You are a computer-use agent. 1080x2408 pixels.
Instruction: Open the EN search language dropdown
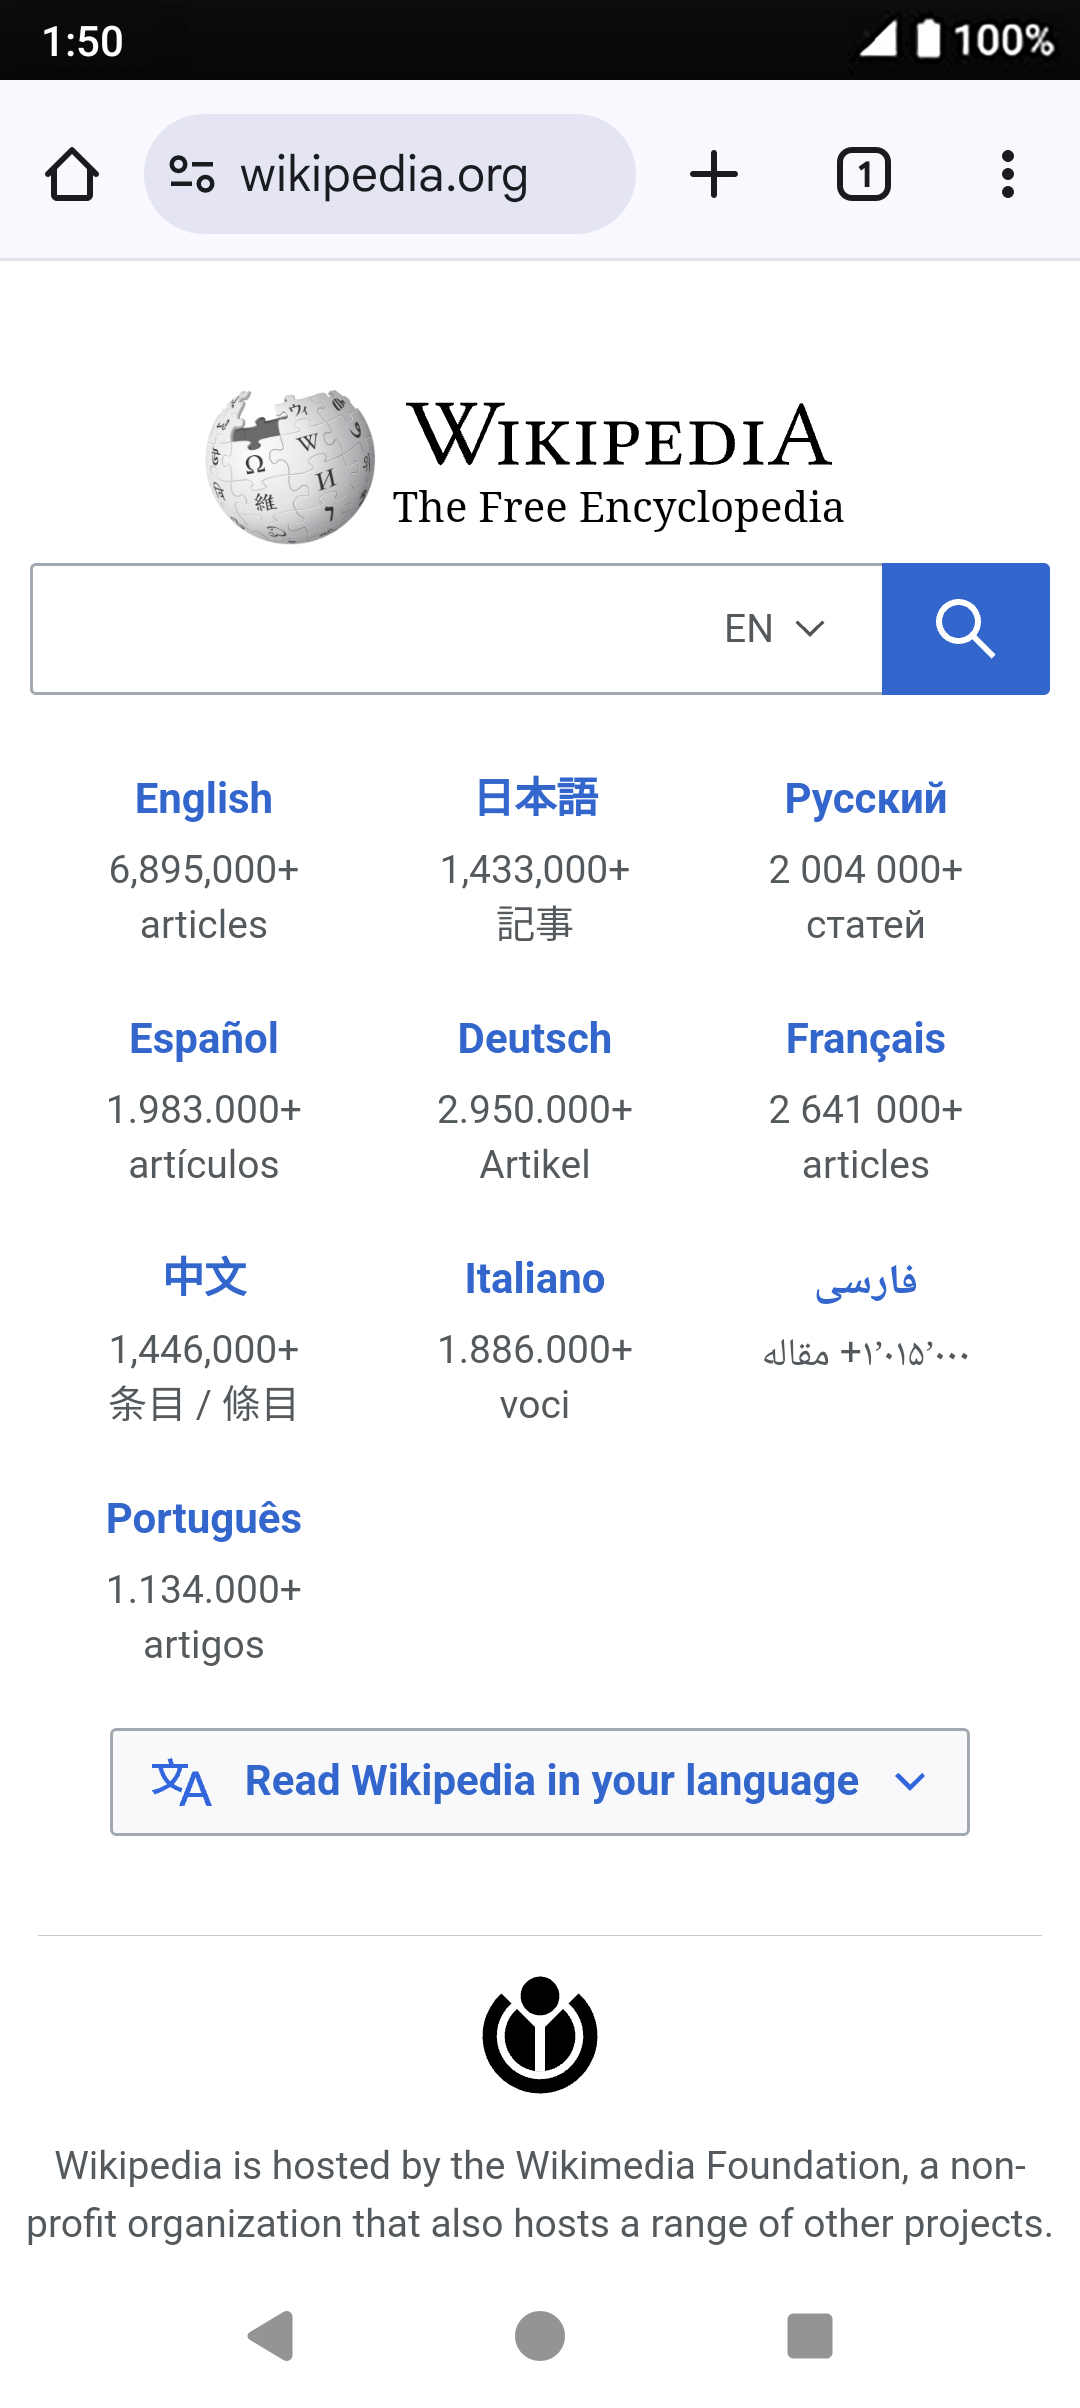tap(775, 629)
